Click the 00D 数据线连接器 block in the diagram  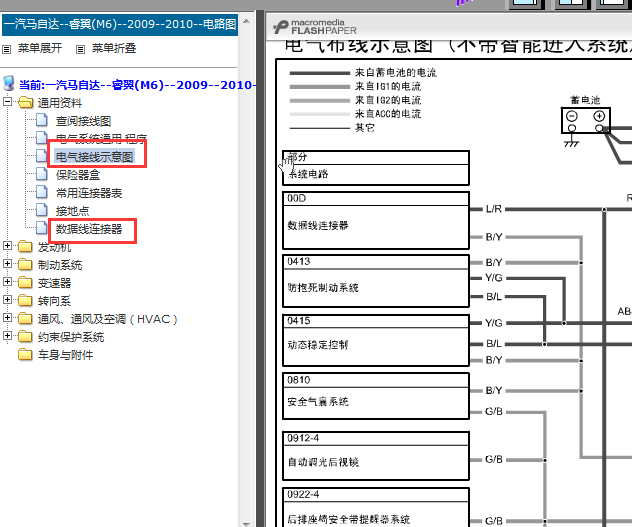[x=376, y=221]
